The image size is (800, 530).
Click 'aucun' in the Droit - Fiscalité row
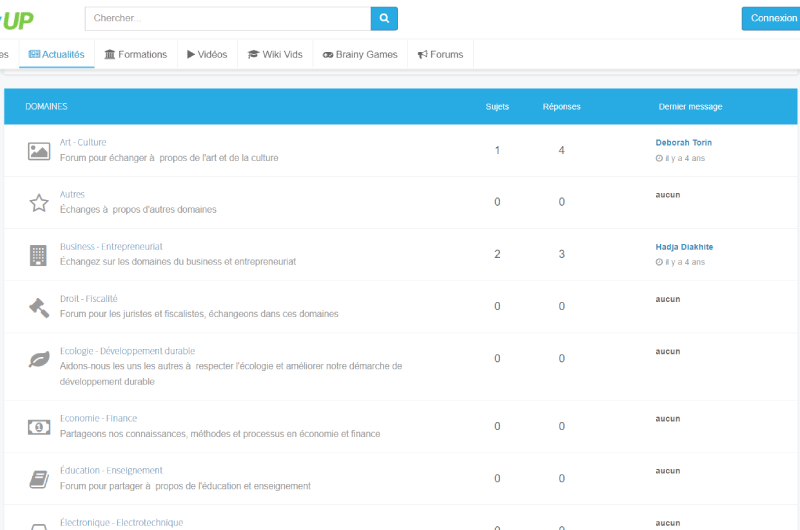coord(668,299)
